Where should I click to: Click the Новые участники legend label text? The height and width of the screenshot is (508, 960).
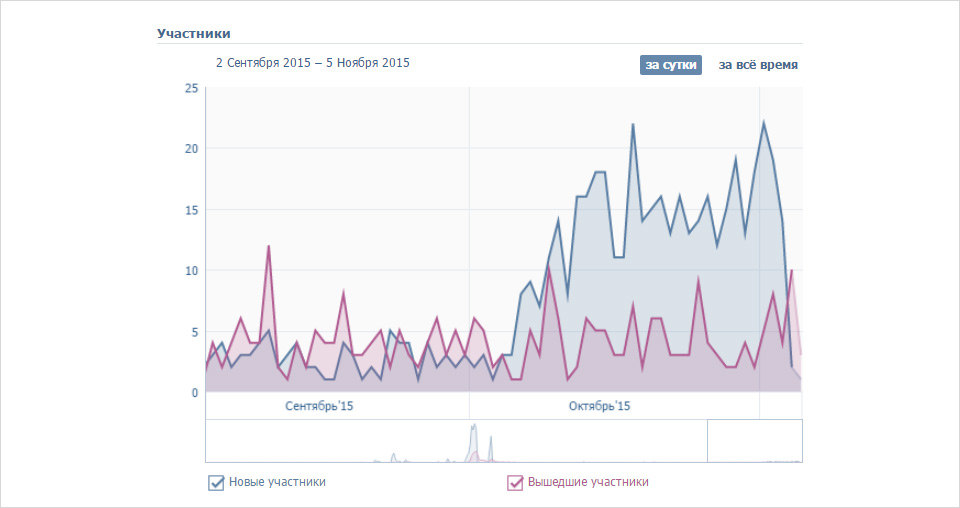277,482
